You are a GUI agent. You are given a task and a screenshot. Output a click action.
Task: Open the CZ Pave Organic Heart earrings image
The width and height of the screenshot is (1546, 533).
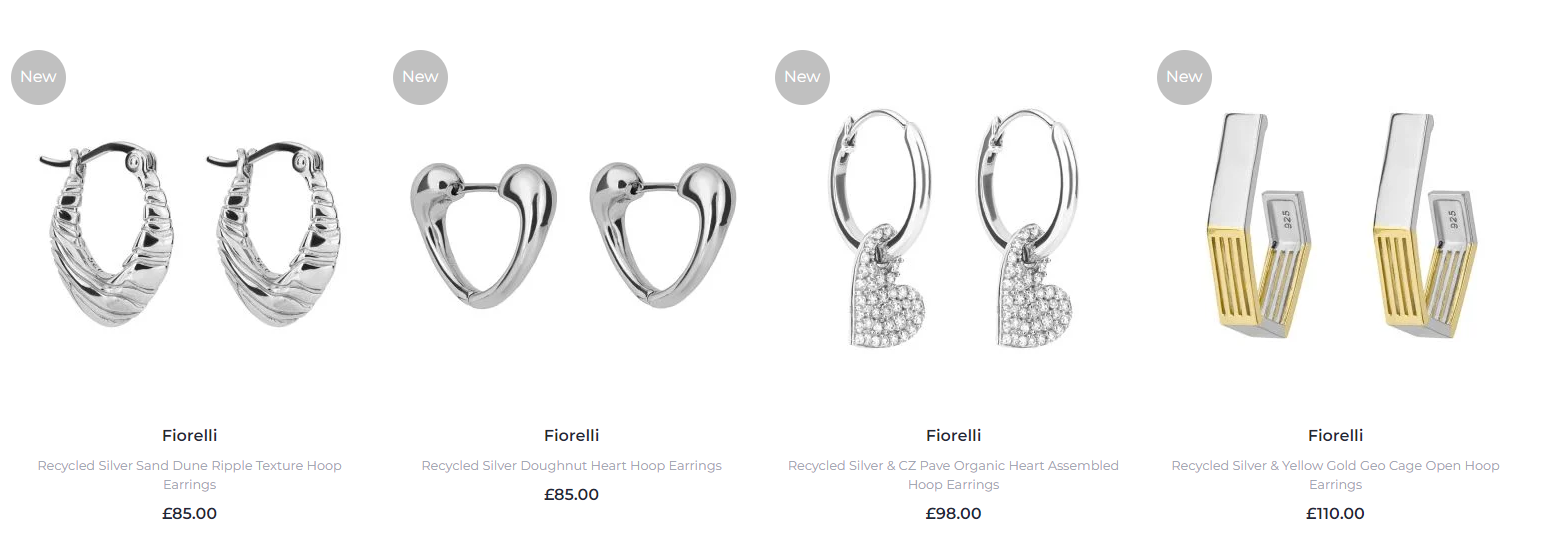coord(953,230)
